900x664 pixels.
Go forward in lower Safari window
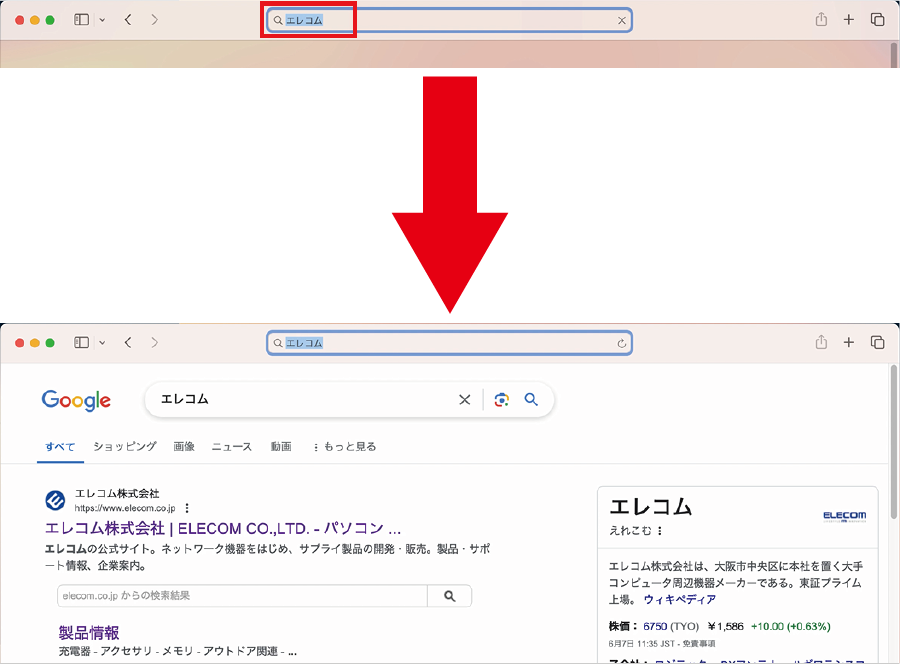(x=154, y=343)
